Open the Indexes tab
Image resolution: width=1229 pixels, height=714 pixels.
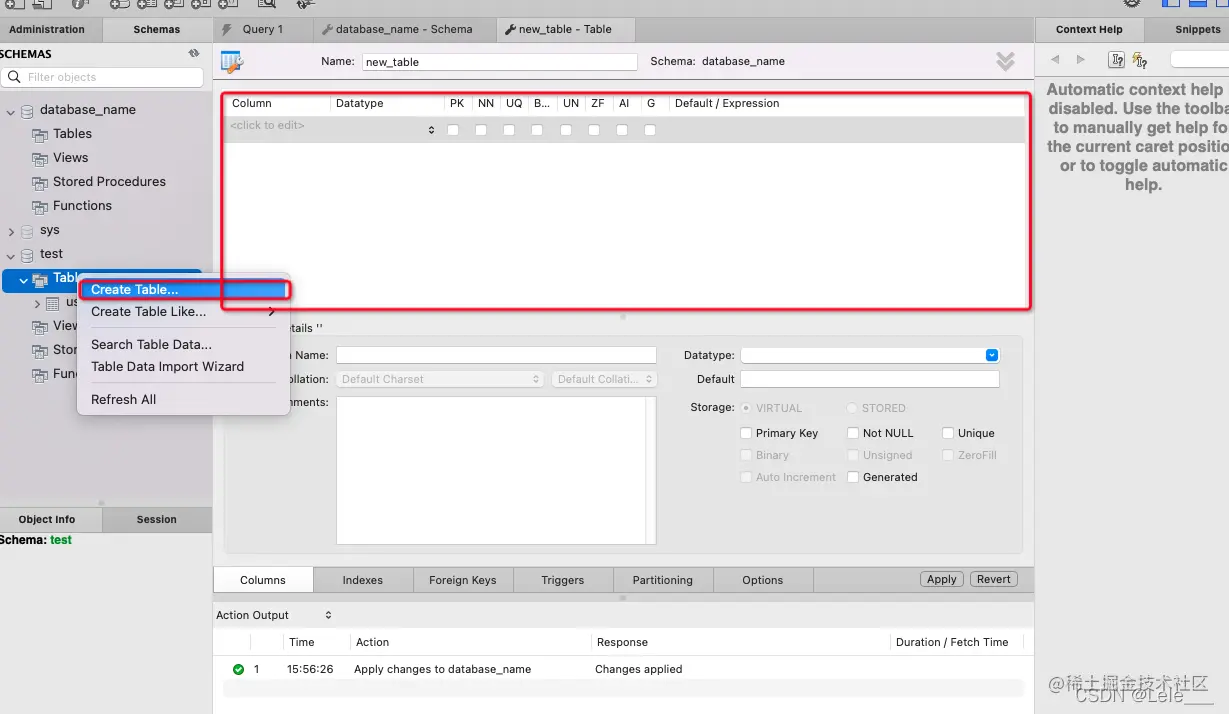coord(363,580)
